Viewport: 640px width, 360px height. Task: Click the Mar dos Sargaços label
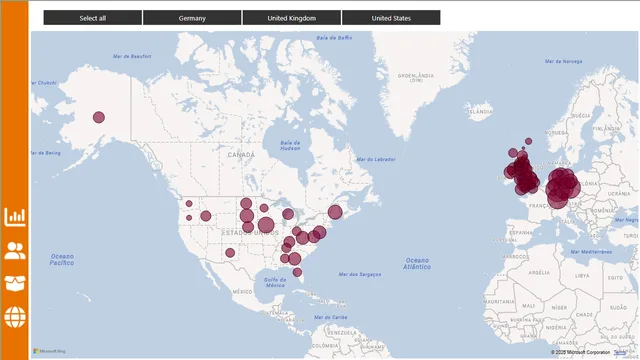click(x=360, y=274)
